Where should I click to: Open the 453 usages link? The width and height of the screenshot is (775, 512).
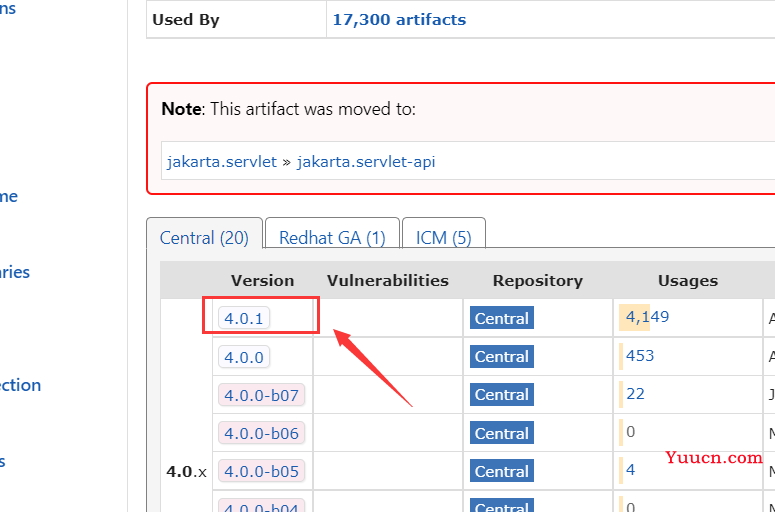pos(640,355)
